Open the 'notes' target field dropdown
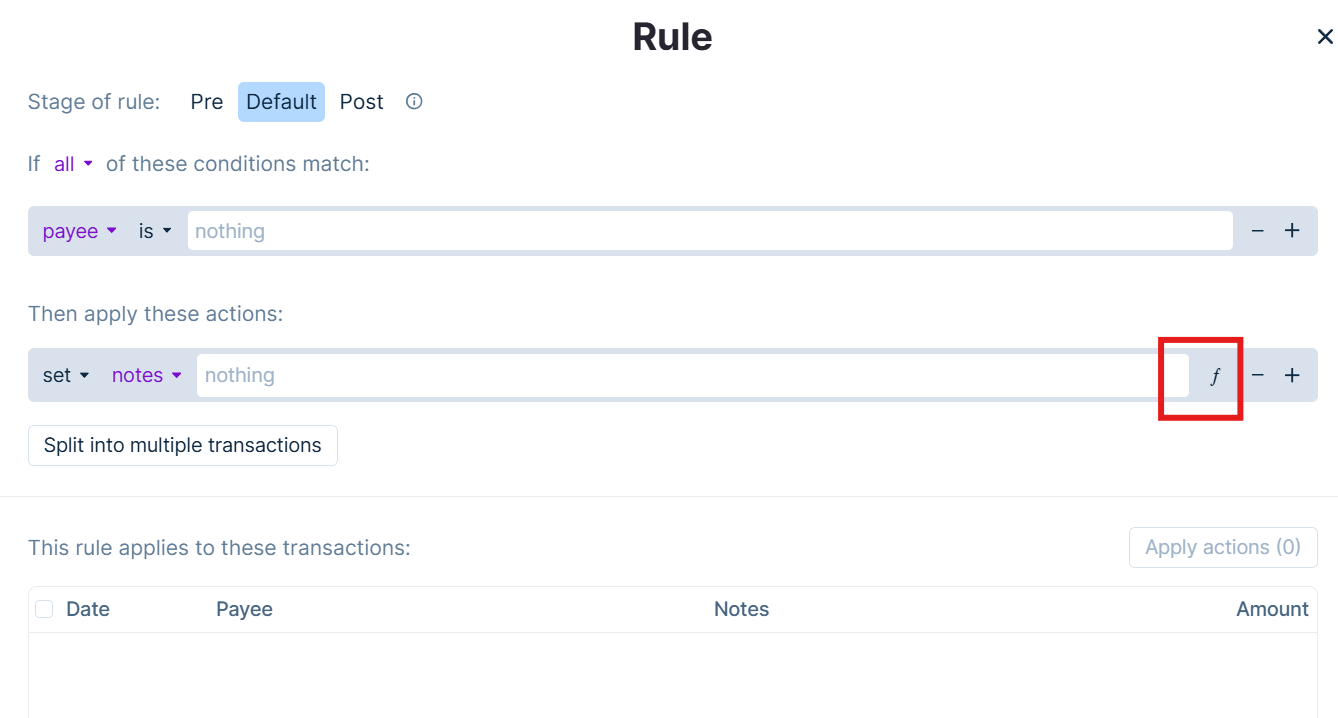This screenshot has height=718, width=1338. [146, 375]
